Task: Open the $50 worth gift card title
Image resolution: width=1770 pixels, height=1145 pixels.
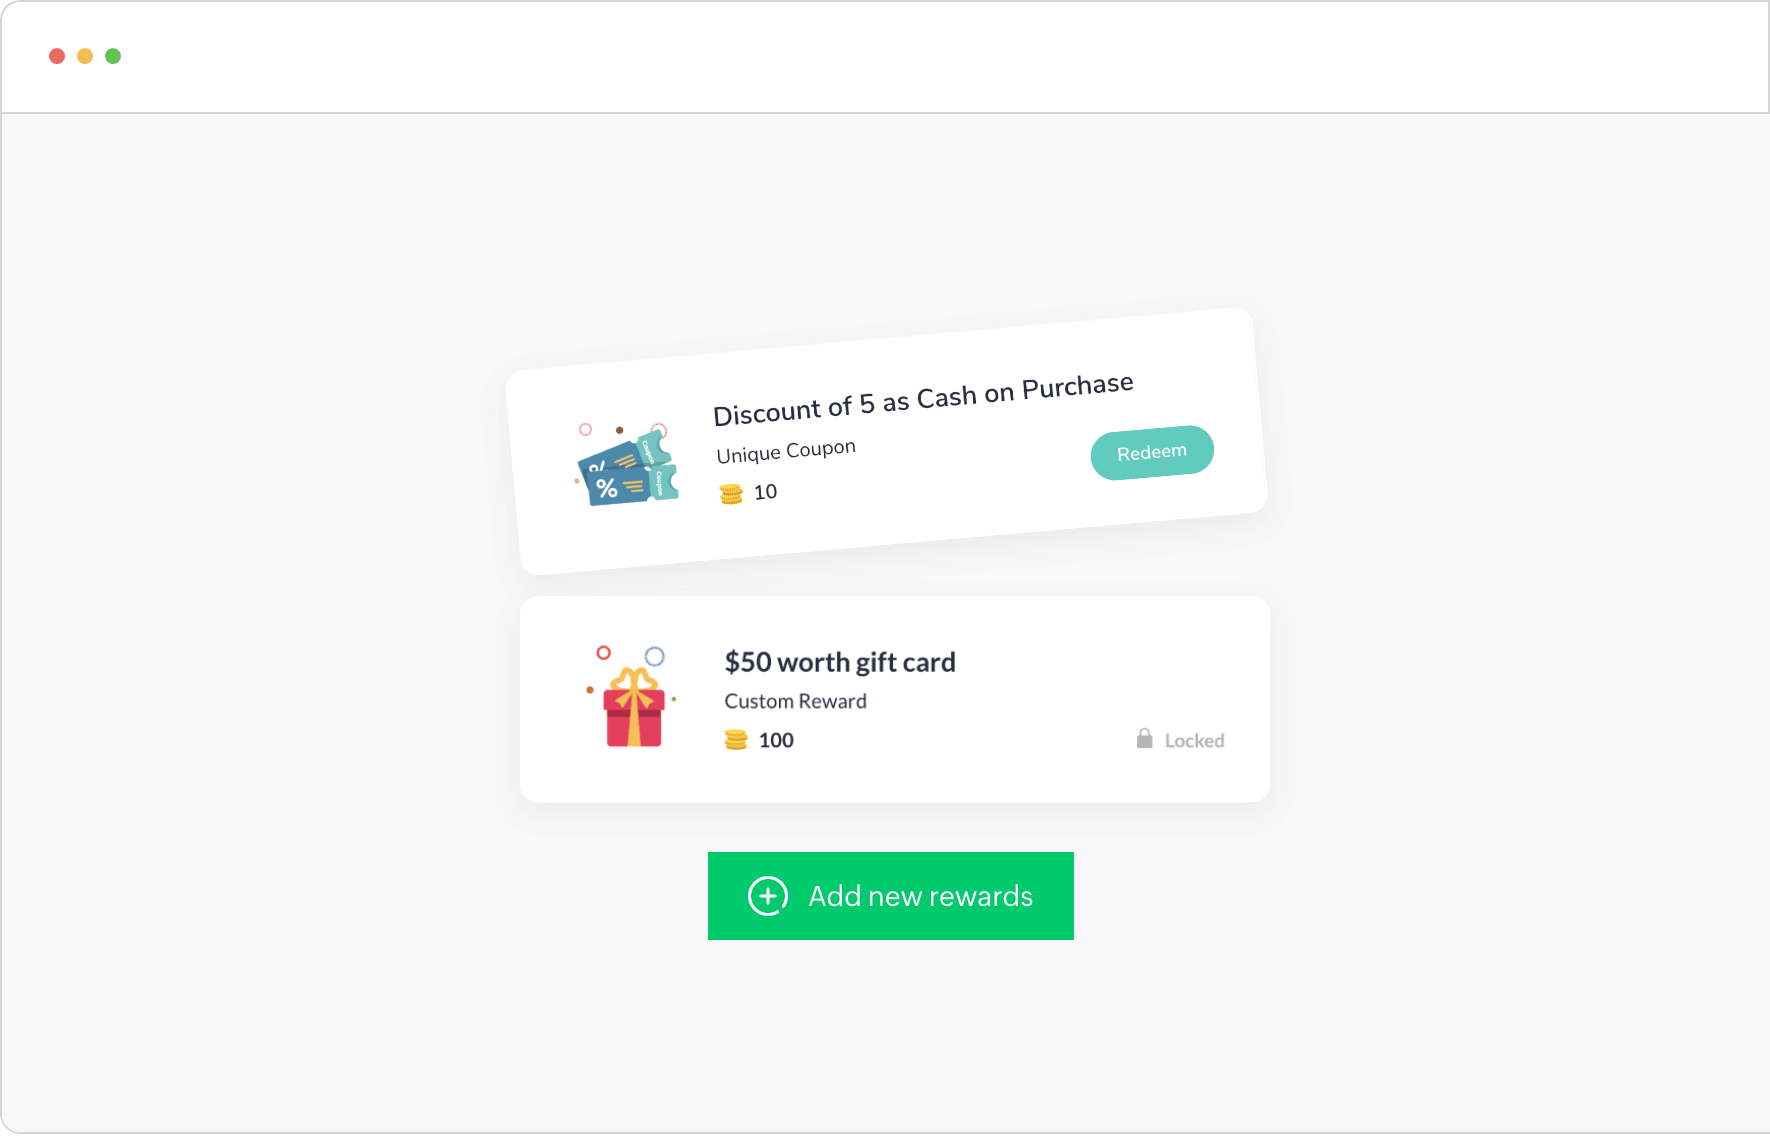Action: (840, 662)
